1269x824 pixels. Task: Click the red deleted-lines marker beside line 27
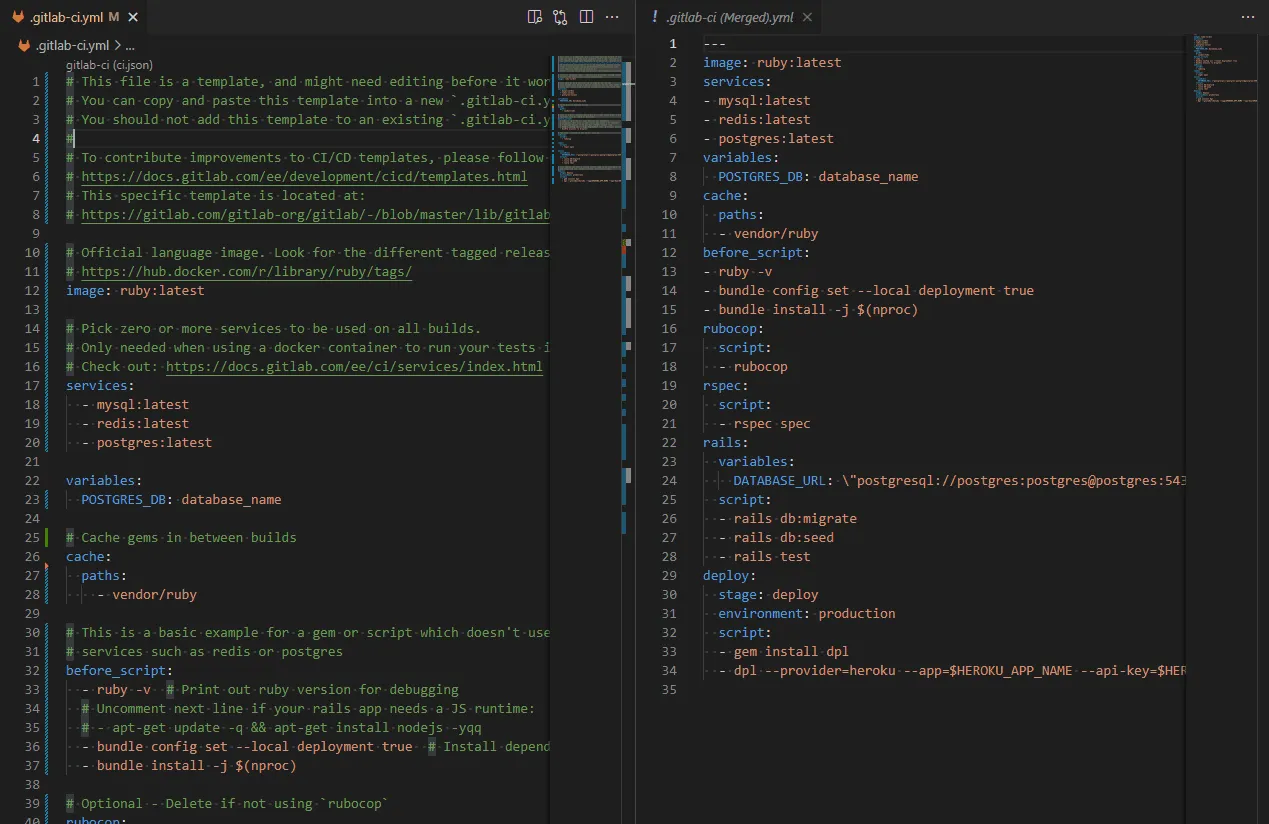click(x=47, y=567)
